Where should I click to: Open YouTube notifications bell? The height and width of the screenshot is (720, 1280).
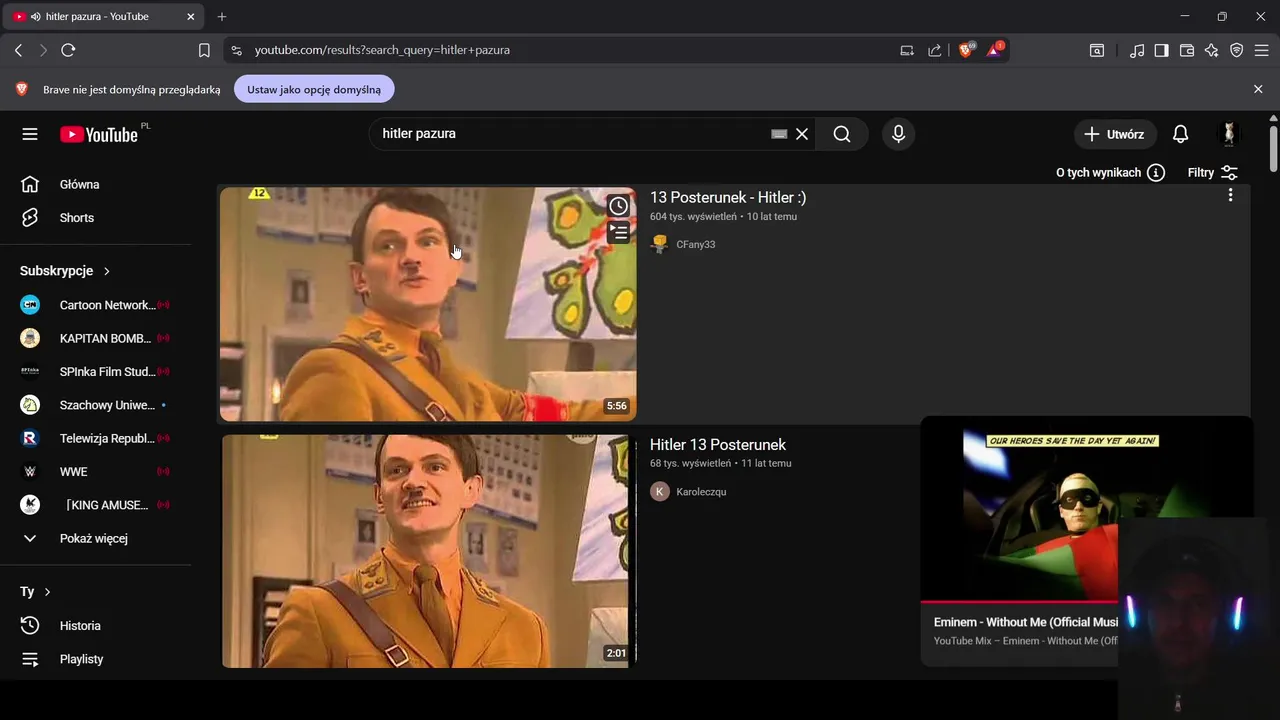(1181, 134)
